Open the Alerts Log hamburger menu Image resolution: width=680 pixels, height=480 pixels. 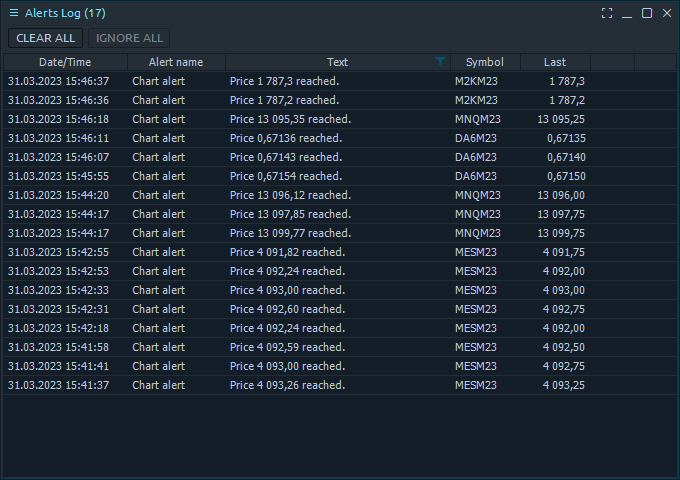point(14,13)
